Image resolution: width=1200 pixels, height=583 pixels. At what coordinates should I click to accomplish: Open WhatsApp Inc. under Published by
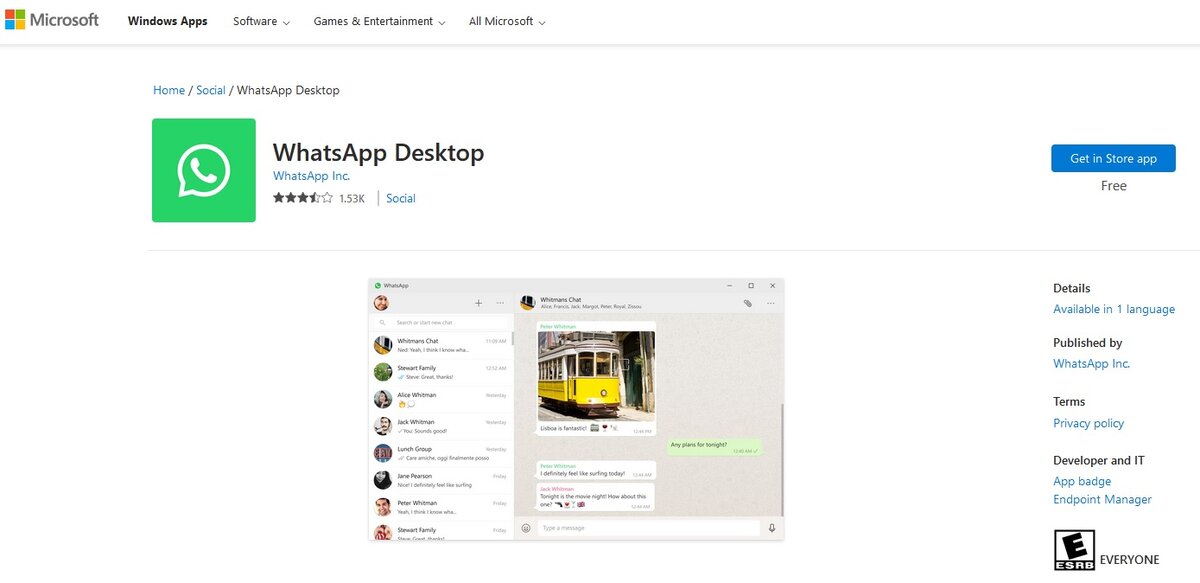[1092, 364]
